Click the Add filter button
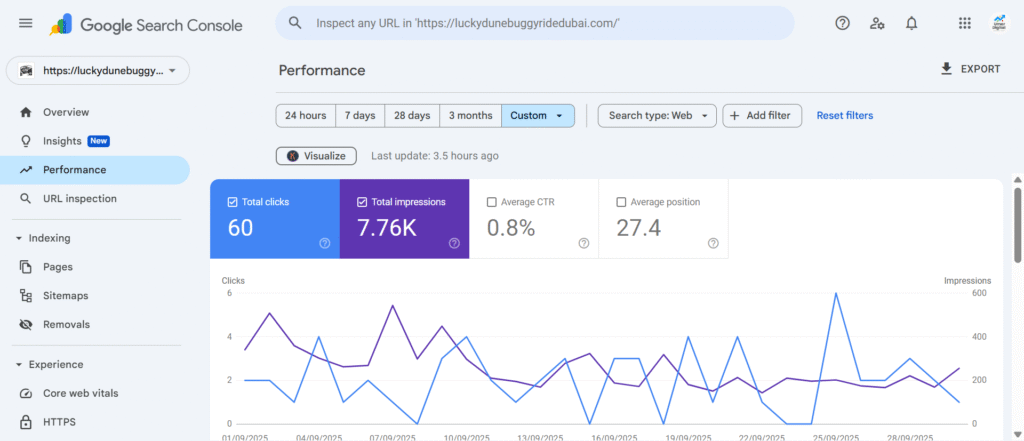The image size is (1024, 441). tap(762, 116)
